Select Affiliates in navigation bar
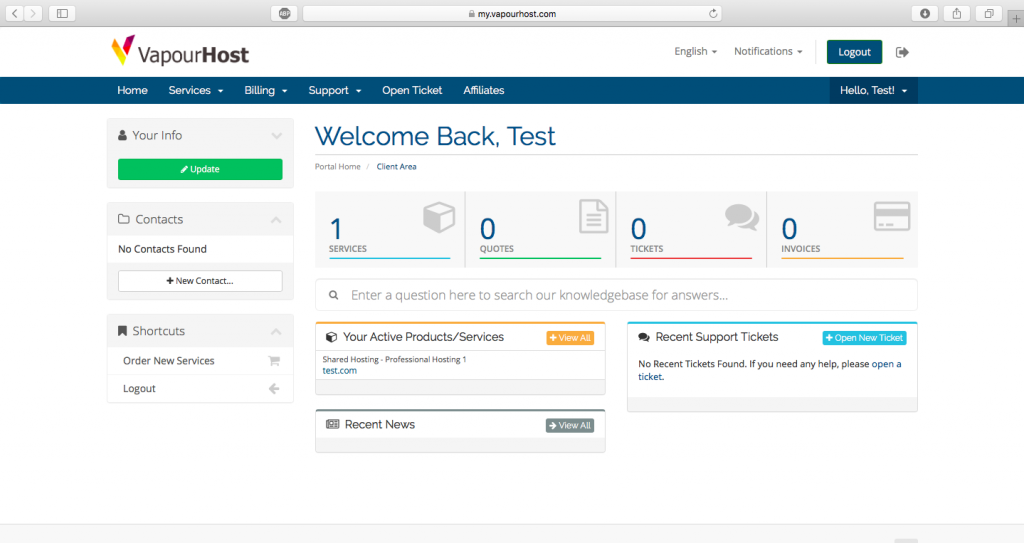 (484, 90)
